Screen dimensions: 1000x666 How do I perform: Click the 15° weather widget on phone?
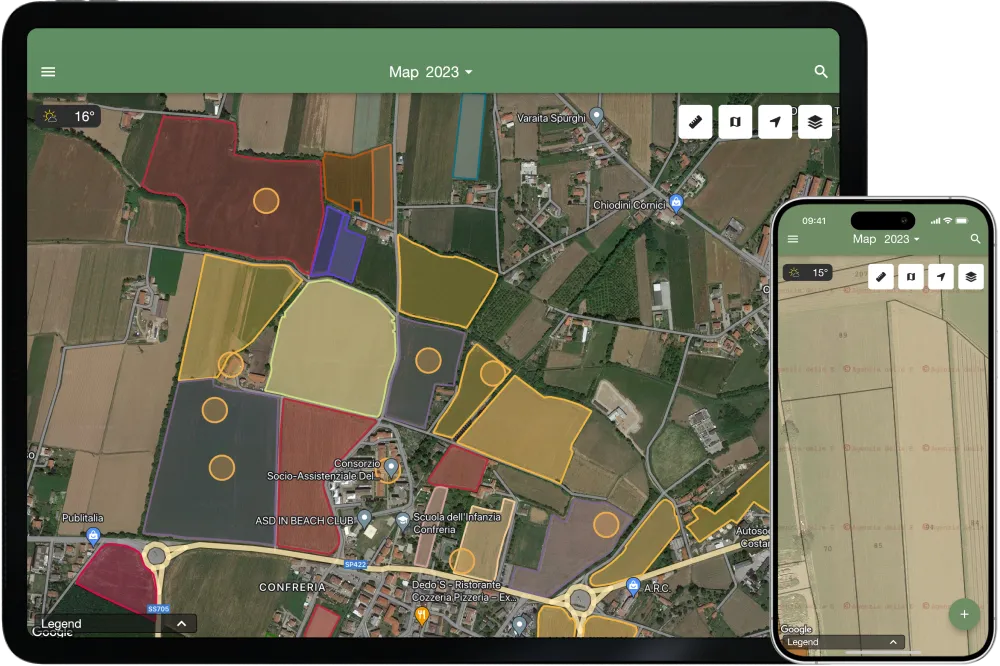pos(807,273)
